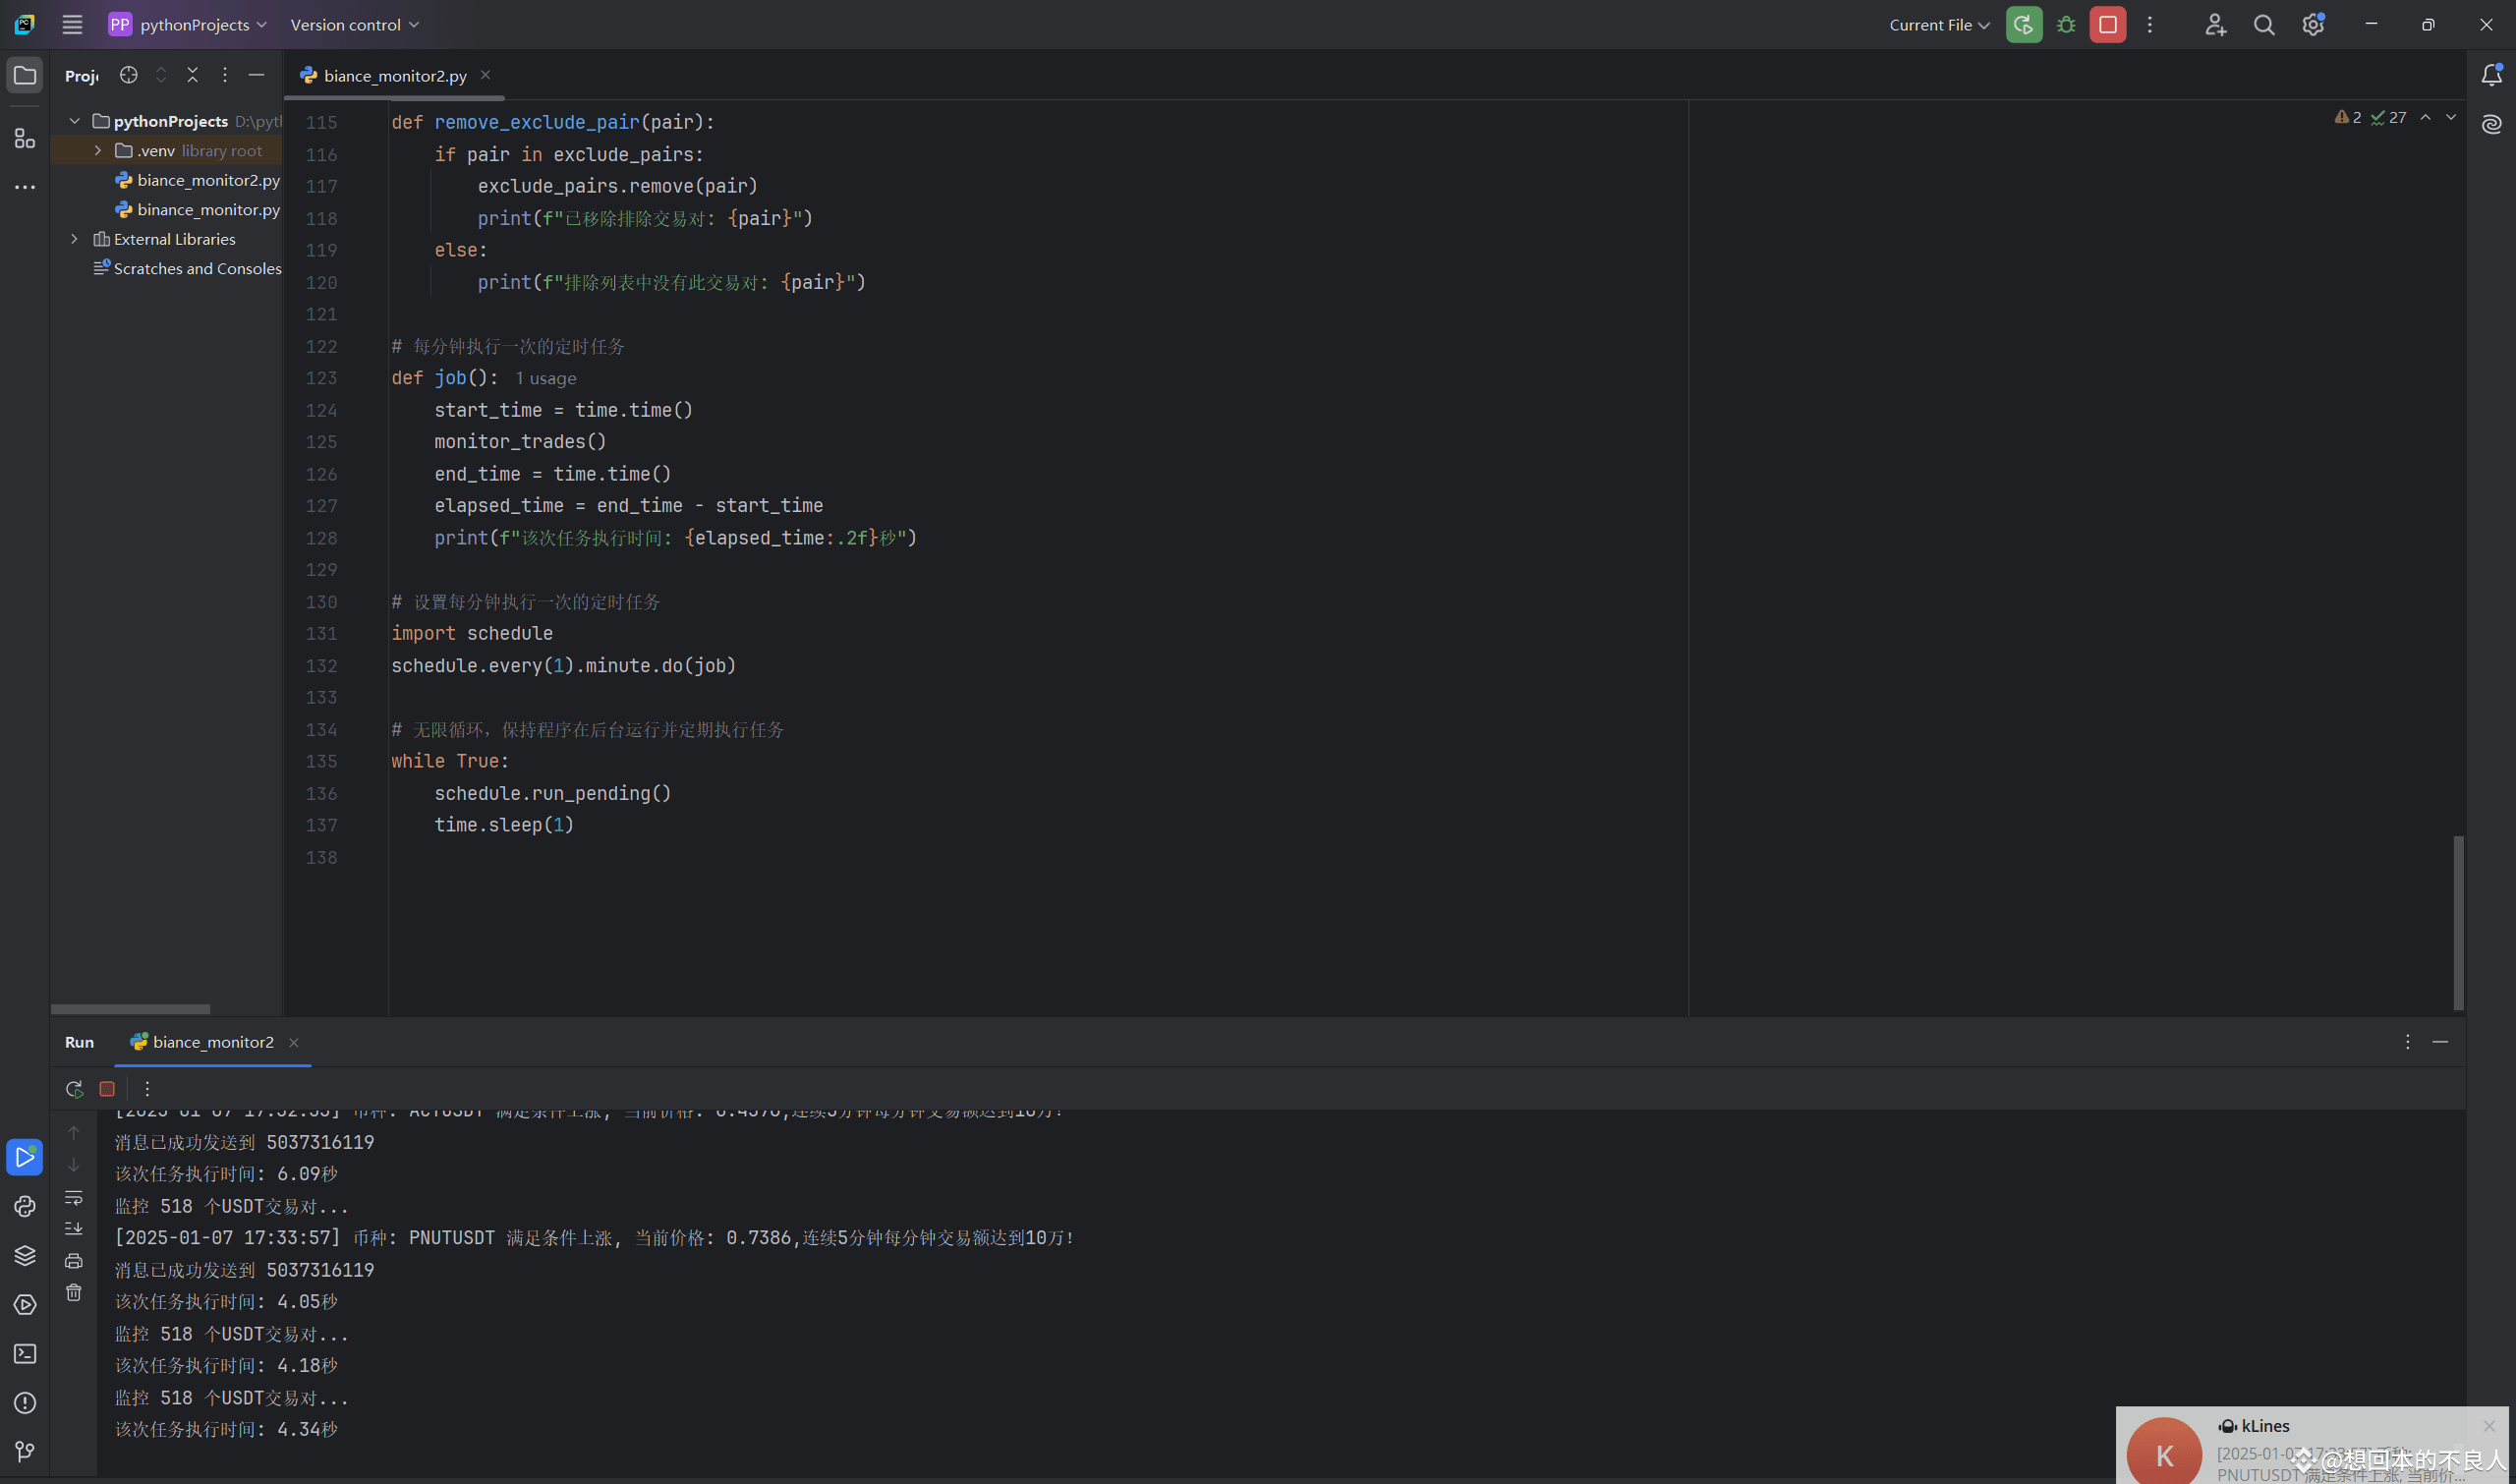Open Search Everywhere
2516x1484 pixels.
(2263, 24)
